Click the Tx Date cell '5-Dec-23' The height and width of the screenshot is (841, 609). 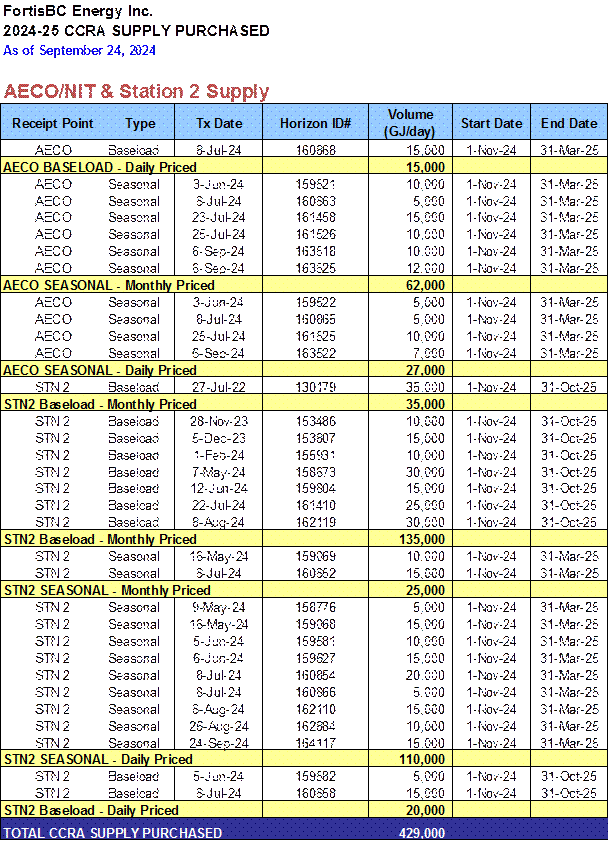coord(219,438)
